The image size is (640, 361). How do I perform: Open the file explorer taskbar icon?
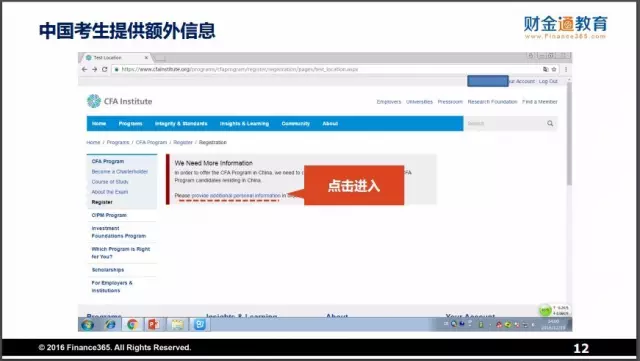(x=177, y=325)
